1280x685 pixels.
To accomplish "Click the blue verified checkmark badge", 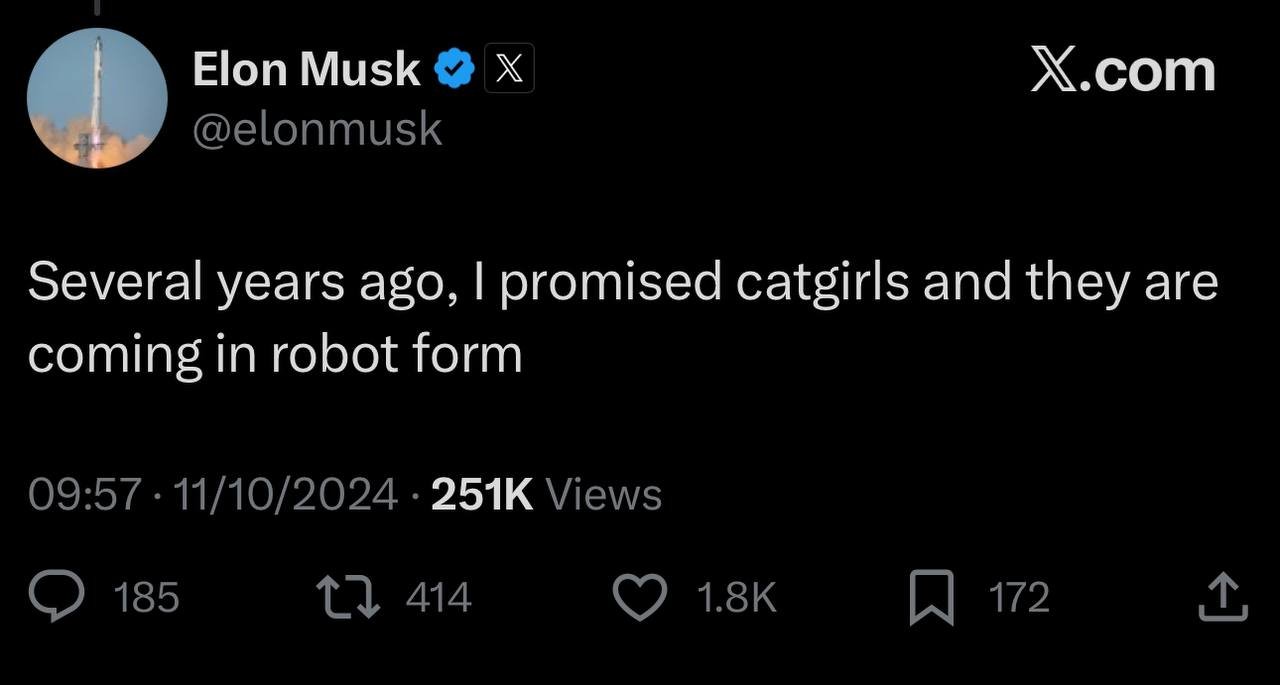I will (x=455, y=70).
